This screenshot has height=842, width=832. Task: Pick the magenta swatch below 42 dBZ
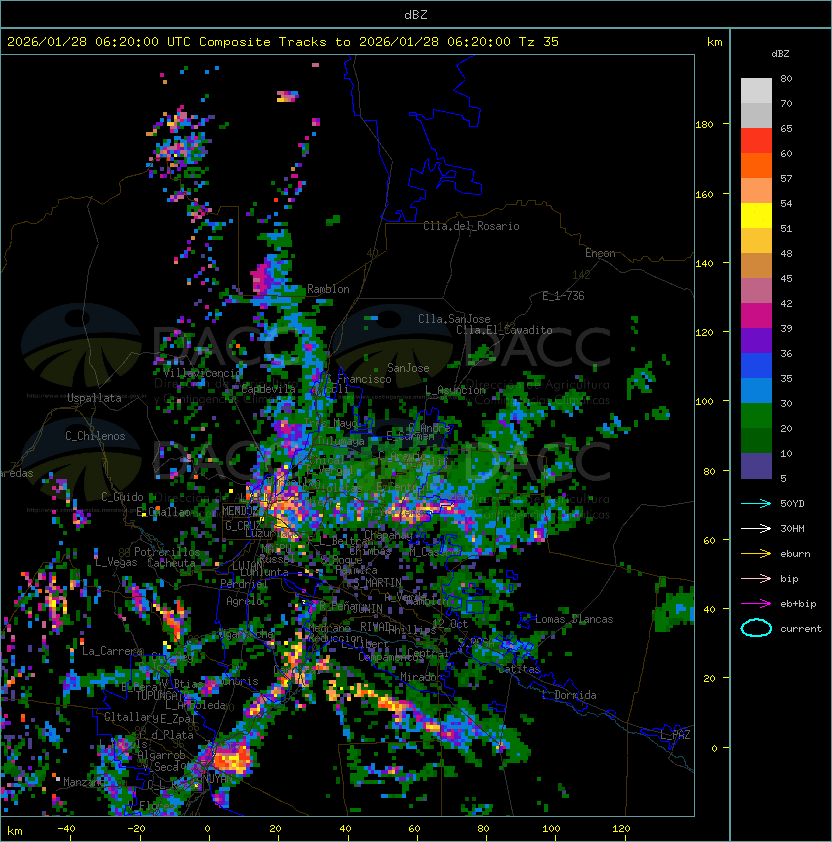756,316
